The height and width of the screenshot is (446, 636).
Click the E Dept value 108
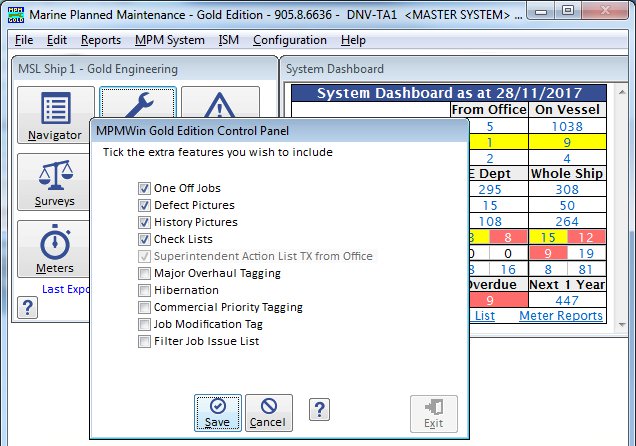(490, 221)
